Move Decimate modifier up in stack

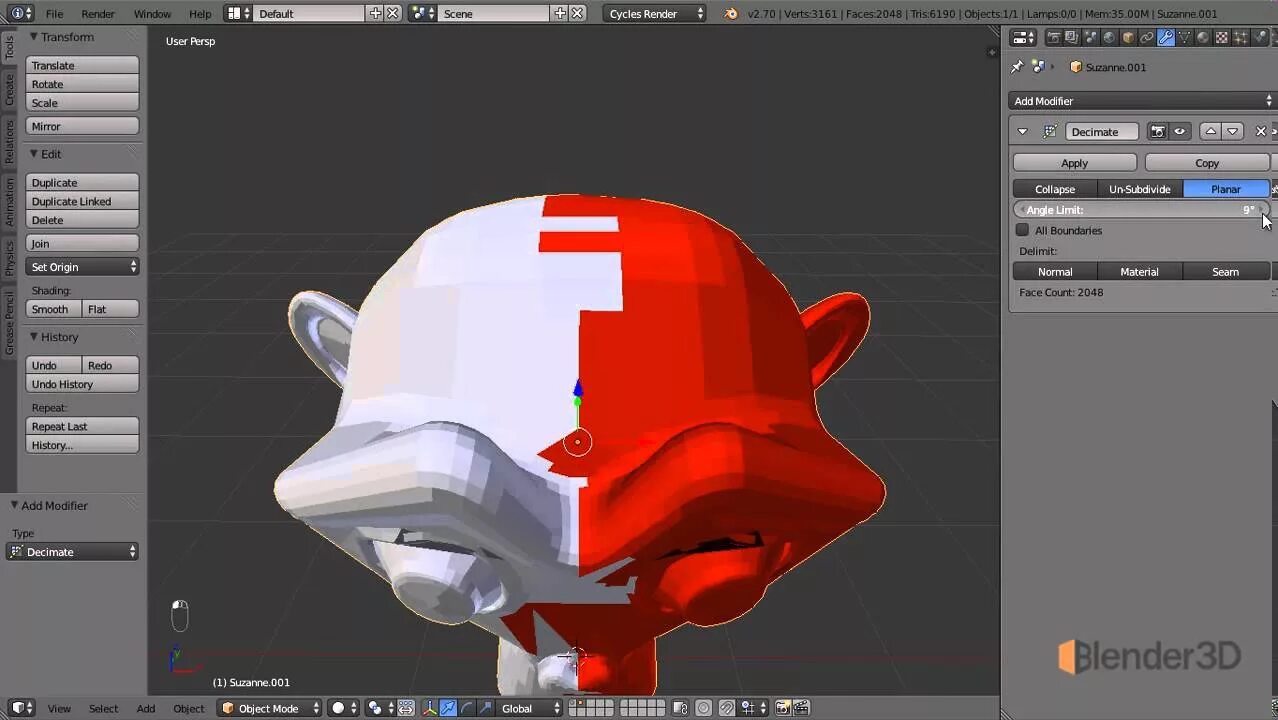tap(1210, 131)
